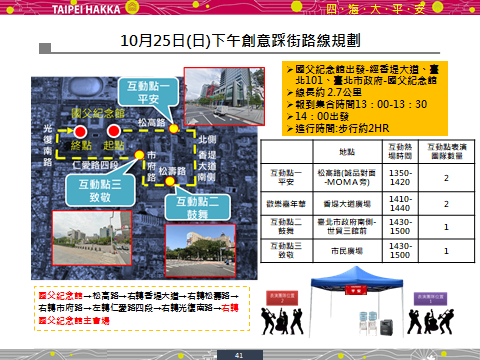The width and height of the screenshot is (480, 360).
Task: Click the blue canopy tent illustration
Action: [x=357, y=302]
